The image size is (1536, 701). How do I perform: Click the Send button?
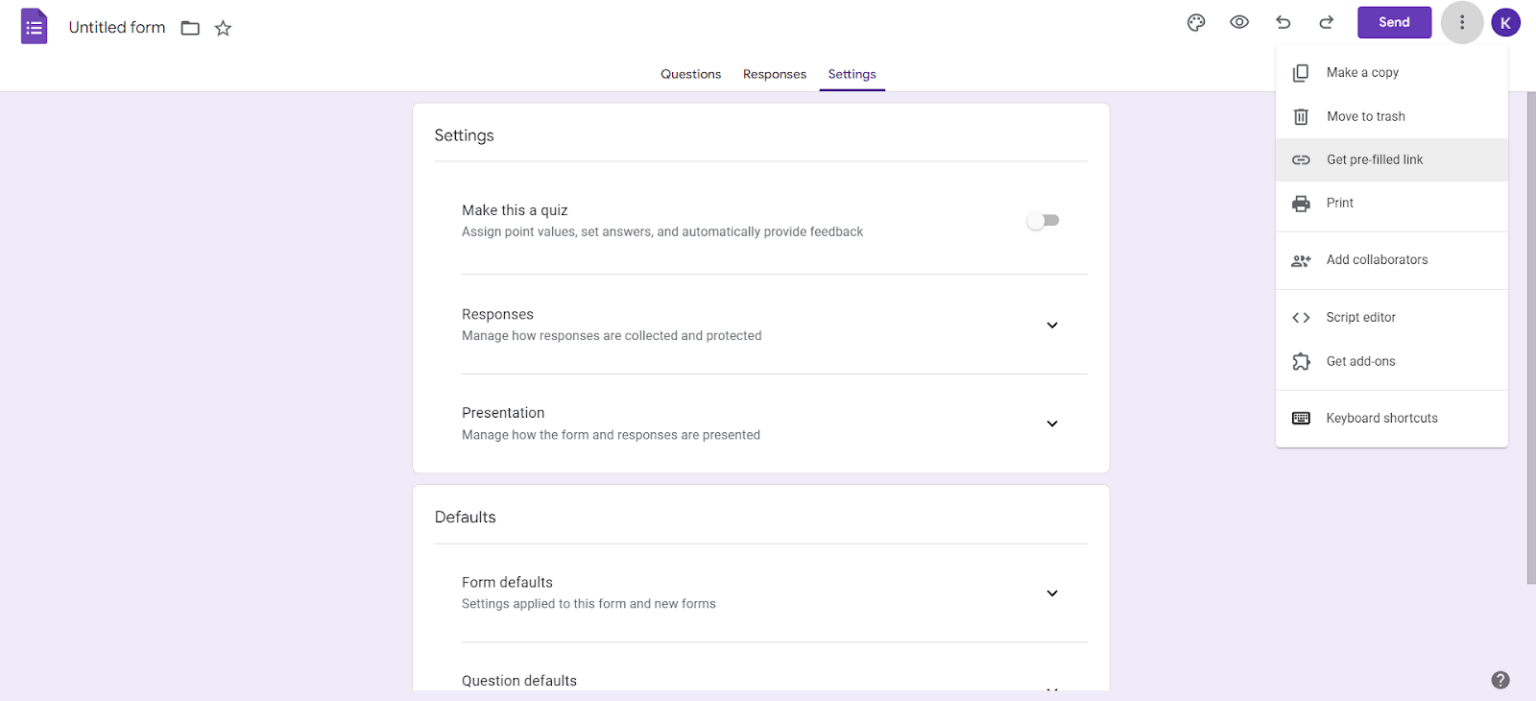tap(1394, 21)
